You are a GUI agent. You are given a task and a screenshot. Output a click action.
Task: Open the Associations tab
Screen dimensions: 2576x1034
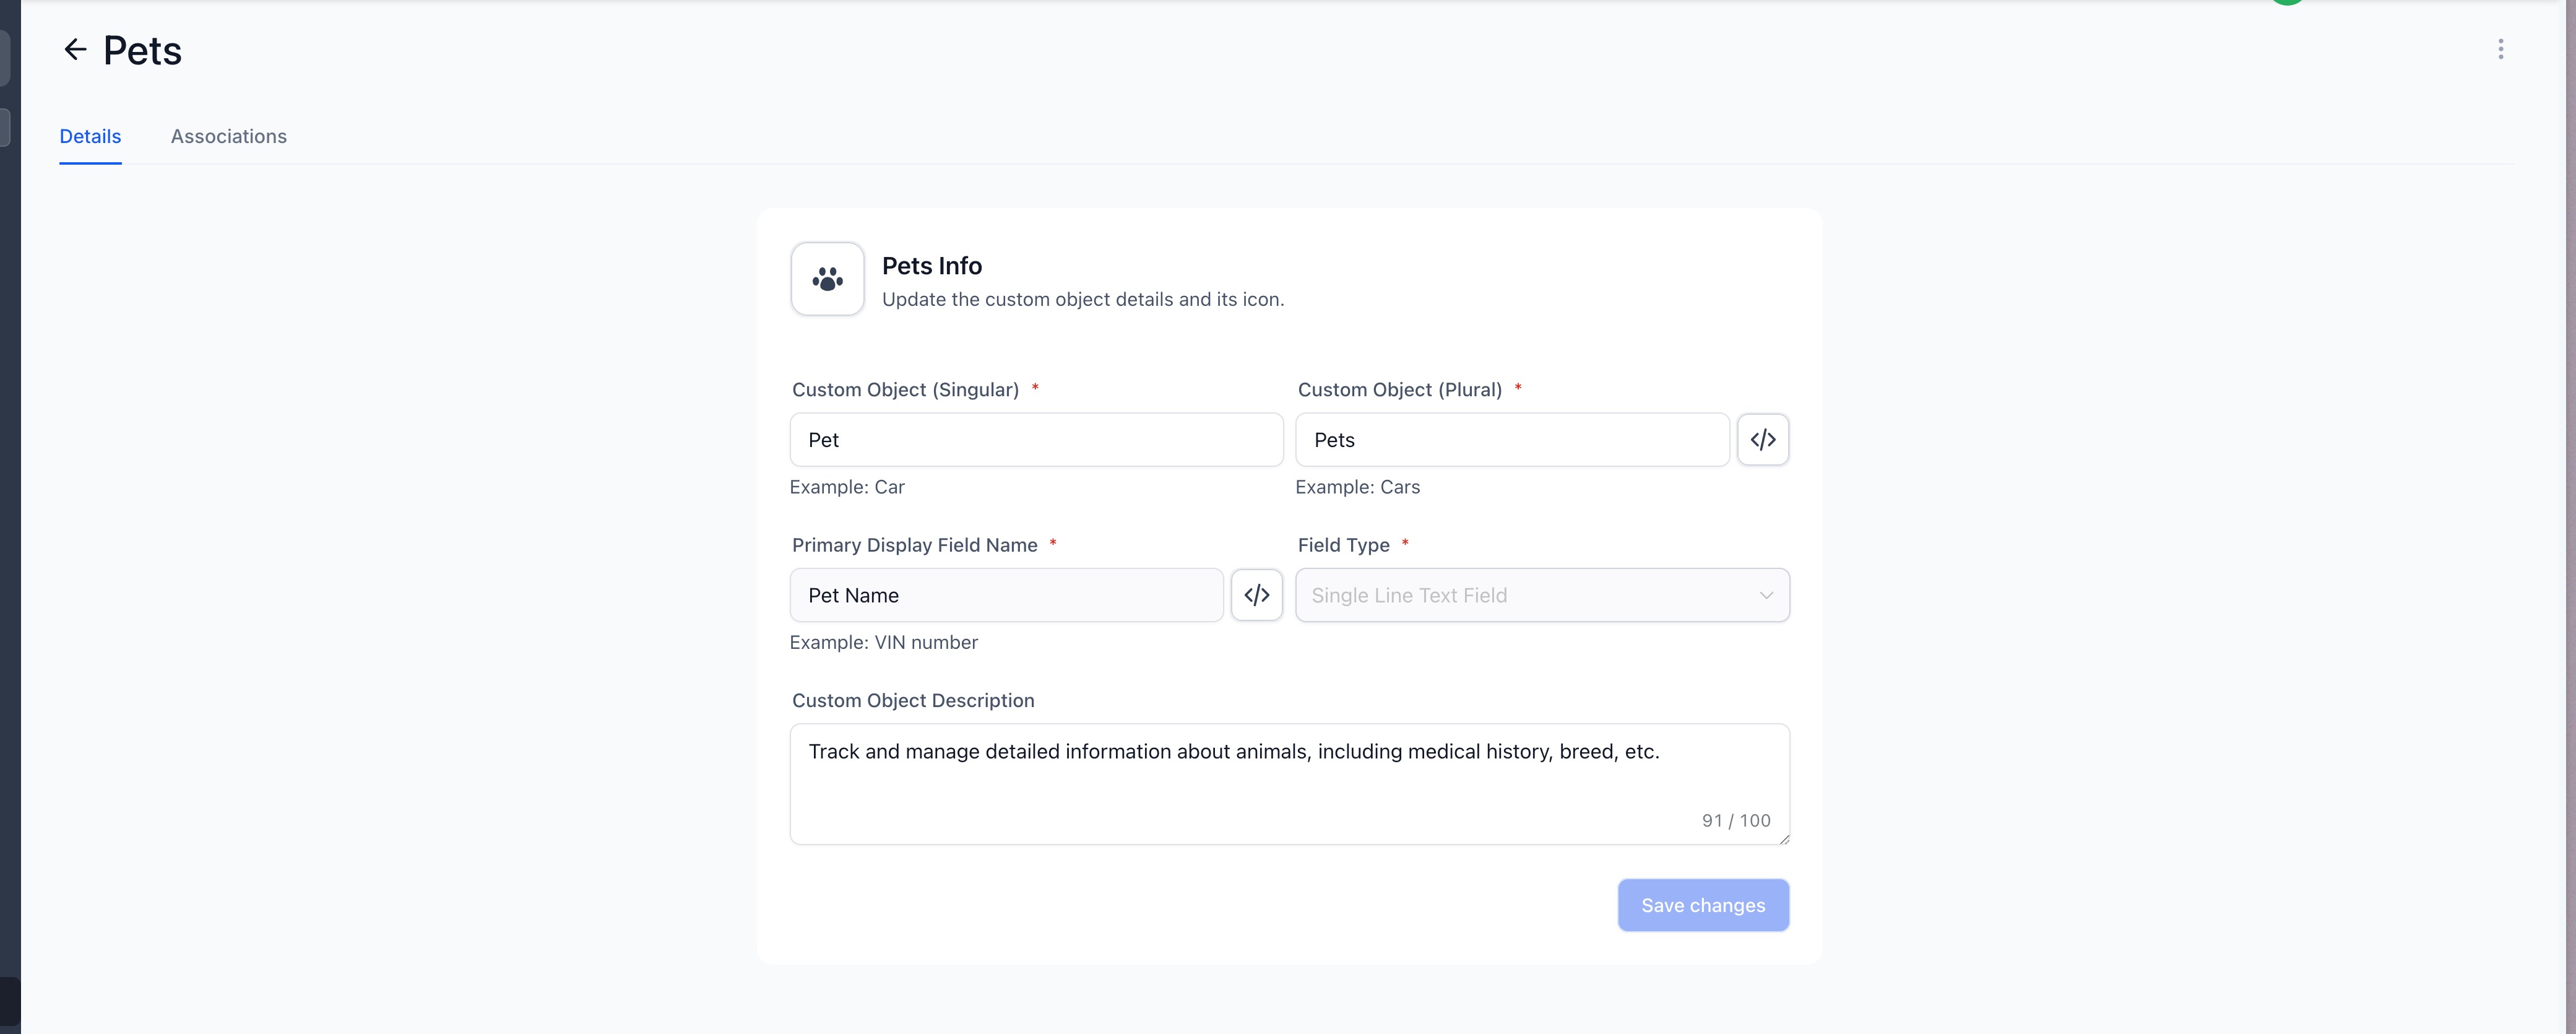tap(228, 136)
